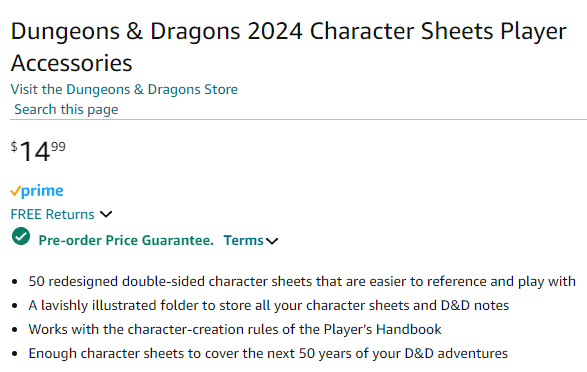The width and height of the screenshot is (587, 372).
Task: Click the divider line under Search this page
Action: point(298,120)
